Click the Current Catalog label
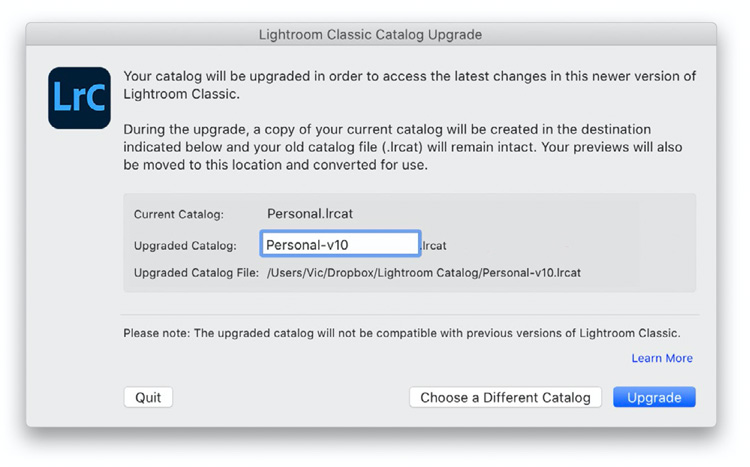The height and width of the screenshot is (467, 750). click(178, 214)
